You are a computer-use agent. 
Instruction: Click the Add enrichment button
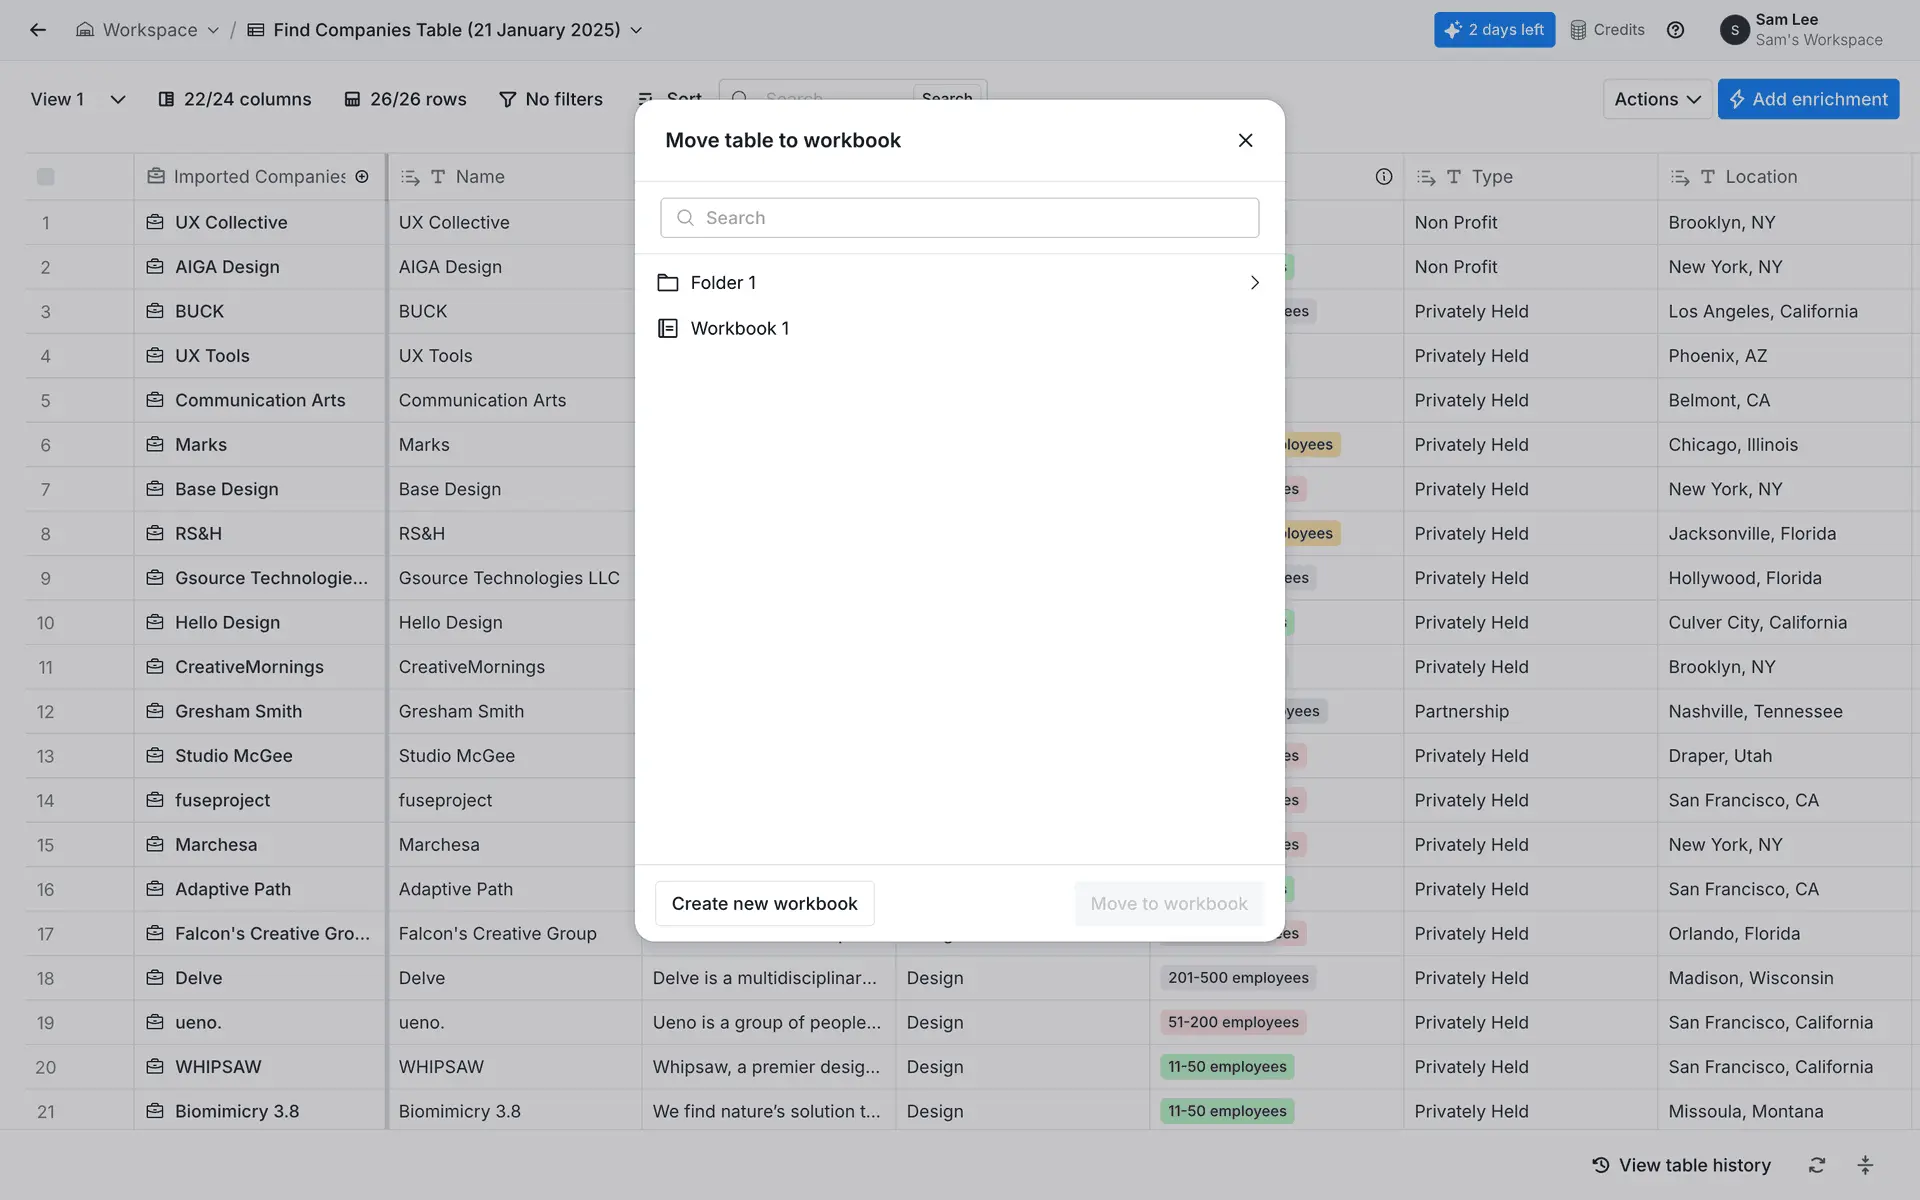pos(1808,99)
